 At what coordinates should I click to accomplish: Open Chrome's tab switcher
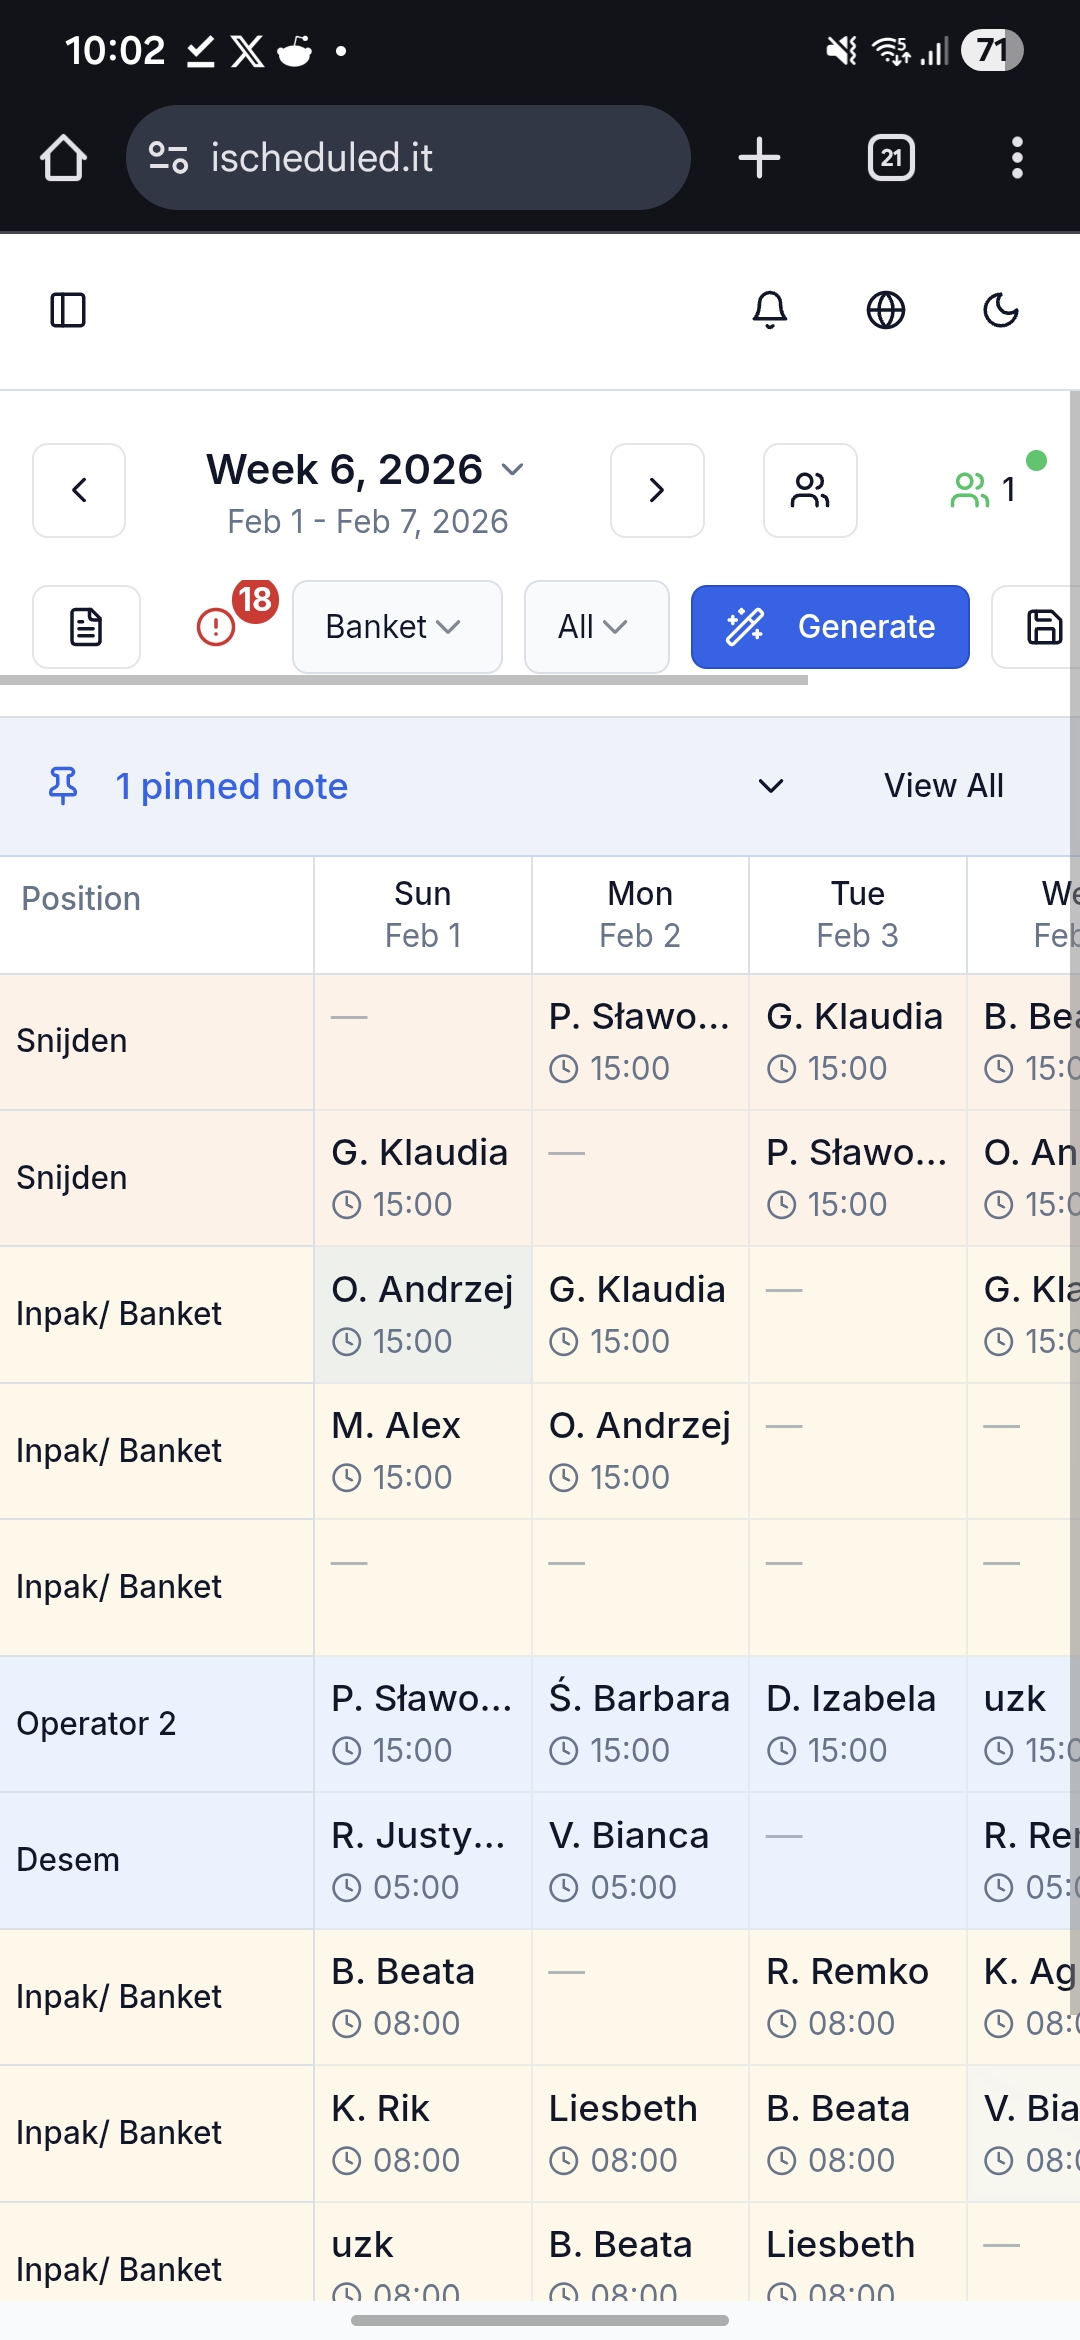click(891, 158)
